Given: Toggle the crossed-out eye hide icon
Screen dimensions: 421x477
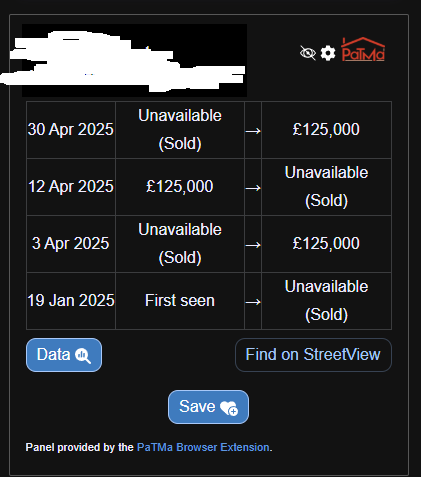Looking at the screenshot, I should (x=308, y=53).
